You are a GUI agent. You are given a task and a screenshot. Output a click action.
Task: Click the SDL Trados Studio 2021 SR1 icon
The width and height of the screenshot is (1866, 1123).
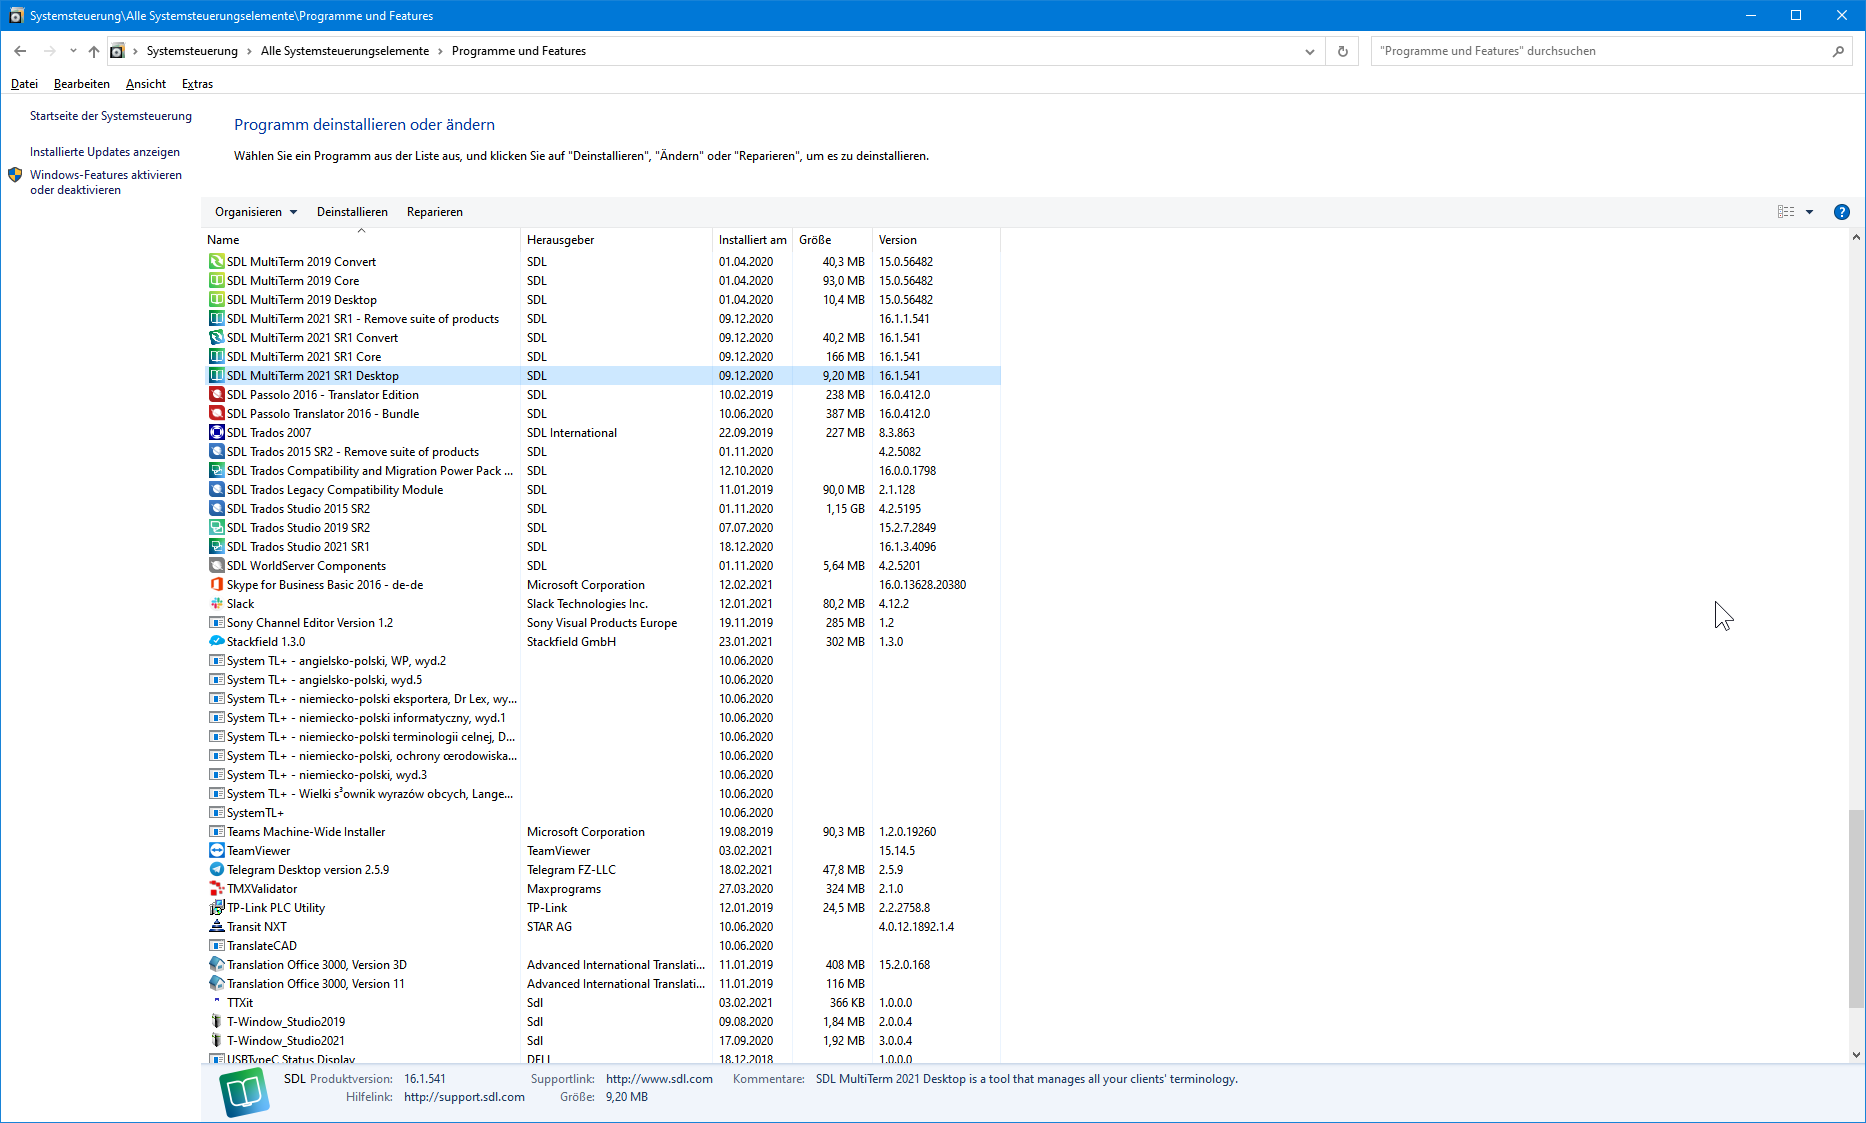point(216,547)
